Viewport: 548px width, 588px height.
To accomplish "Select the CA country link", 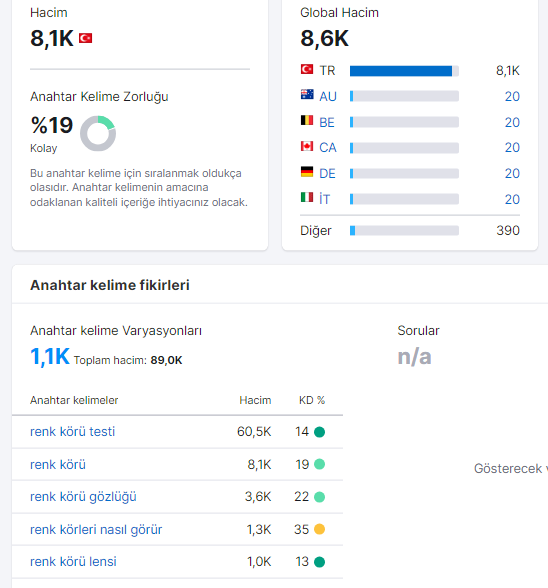I will (x=328, y=148).
